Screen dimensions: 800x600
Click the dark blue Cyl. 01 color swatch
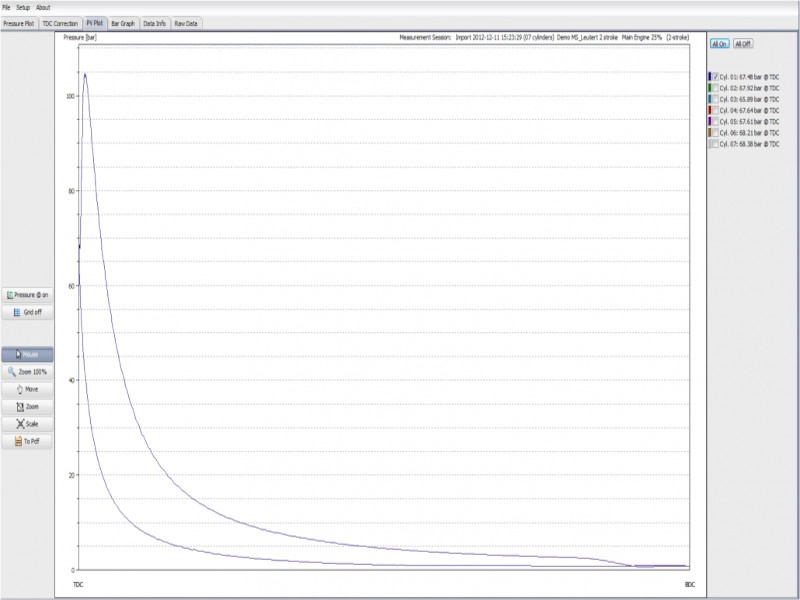[x=710, y=77]
